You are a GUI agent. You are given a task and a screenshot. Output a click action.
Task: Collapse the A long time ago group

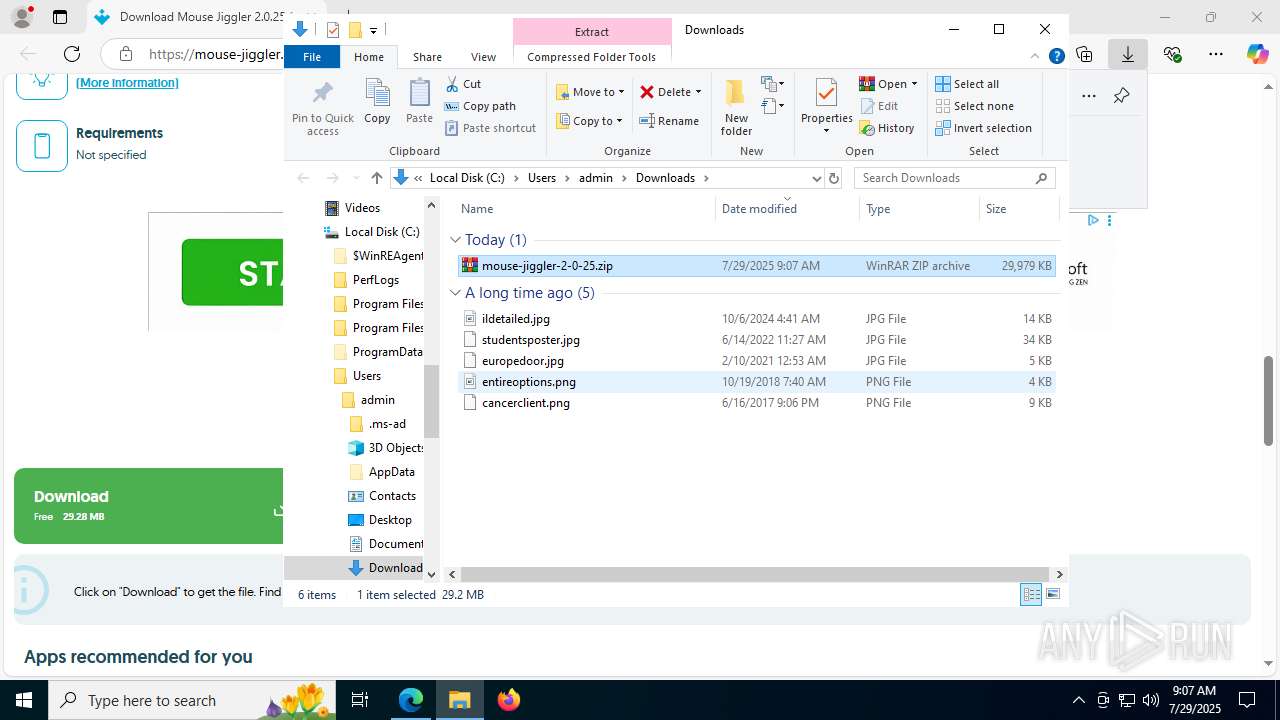pyautogui.click(x=455, y=293)
